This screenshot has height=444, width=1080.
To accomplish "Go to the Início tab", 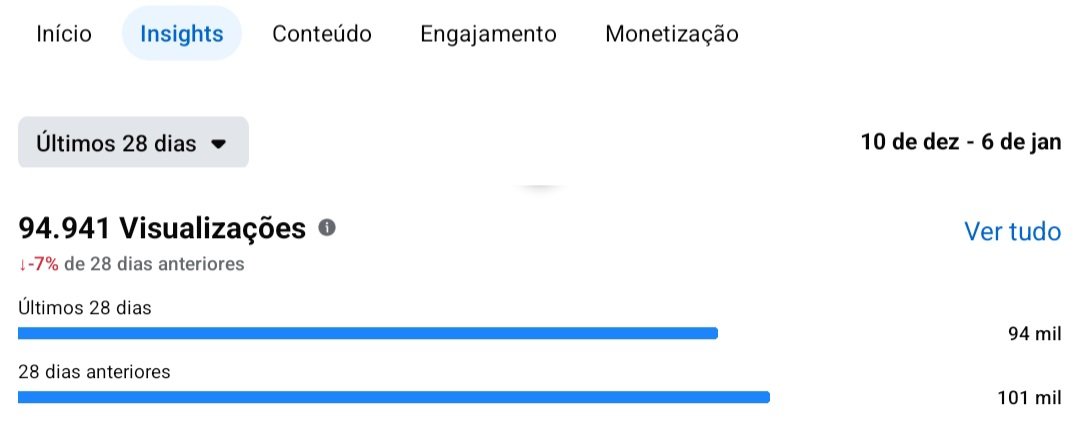I will (64, 34).
